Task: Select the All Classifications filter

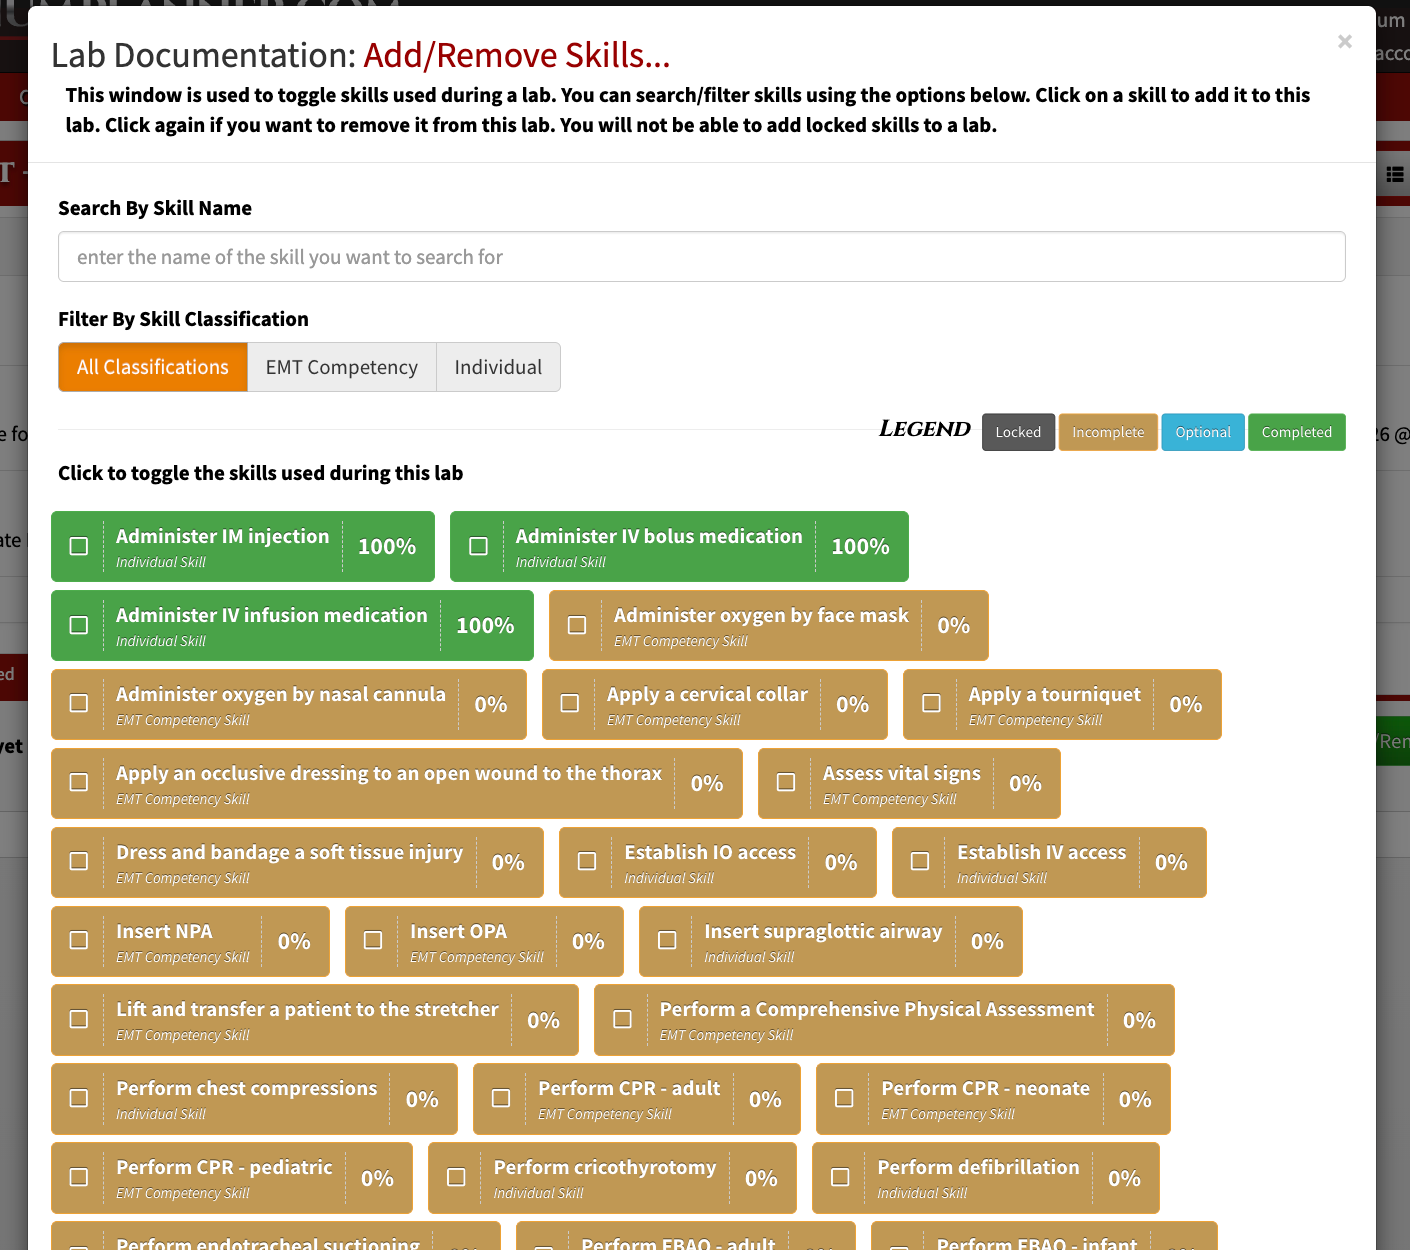Action: pyautogui.click(x=153, y=367)
